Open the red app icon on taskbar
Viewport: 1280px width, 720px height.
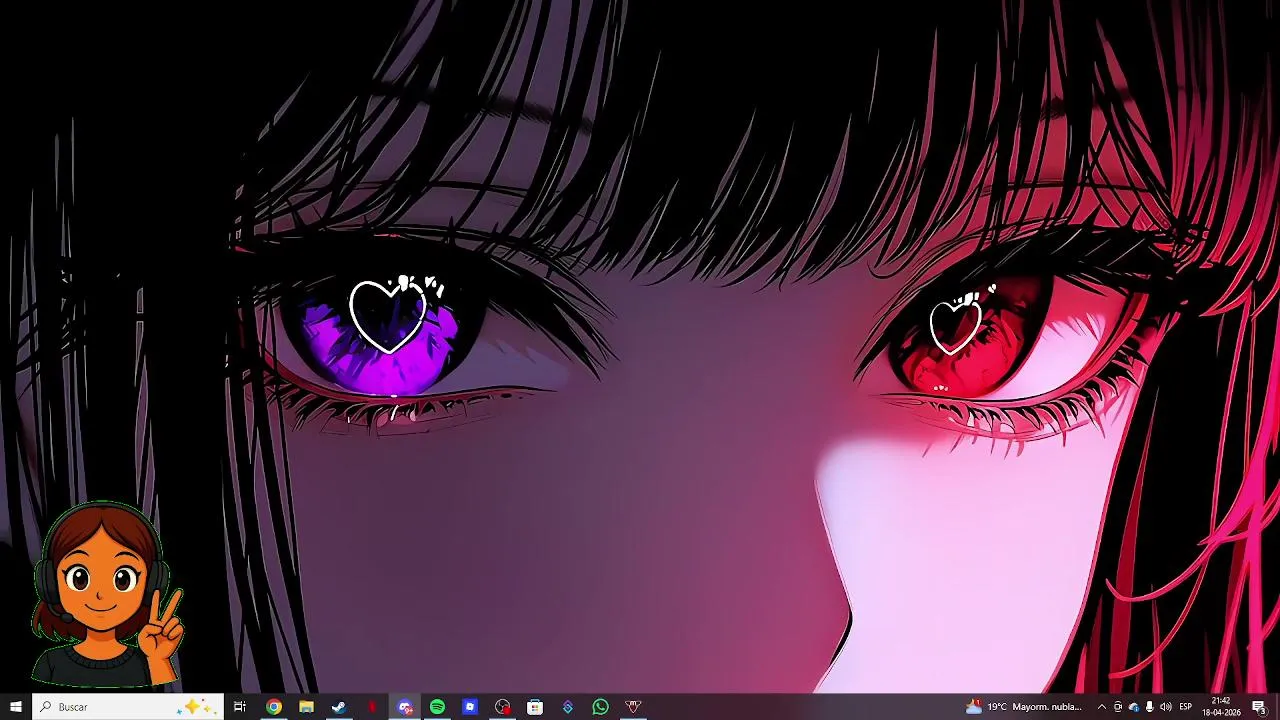372,707
